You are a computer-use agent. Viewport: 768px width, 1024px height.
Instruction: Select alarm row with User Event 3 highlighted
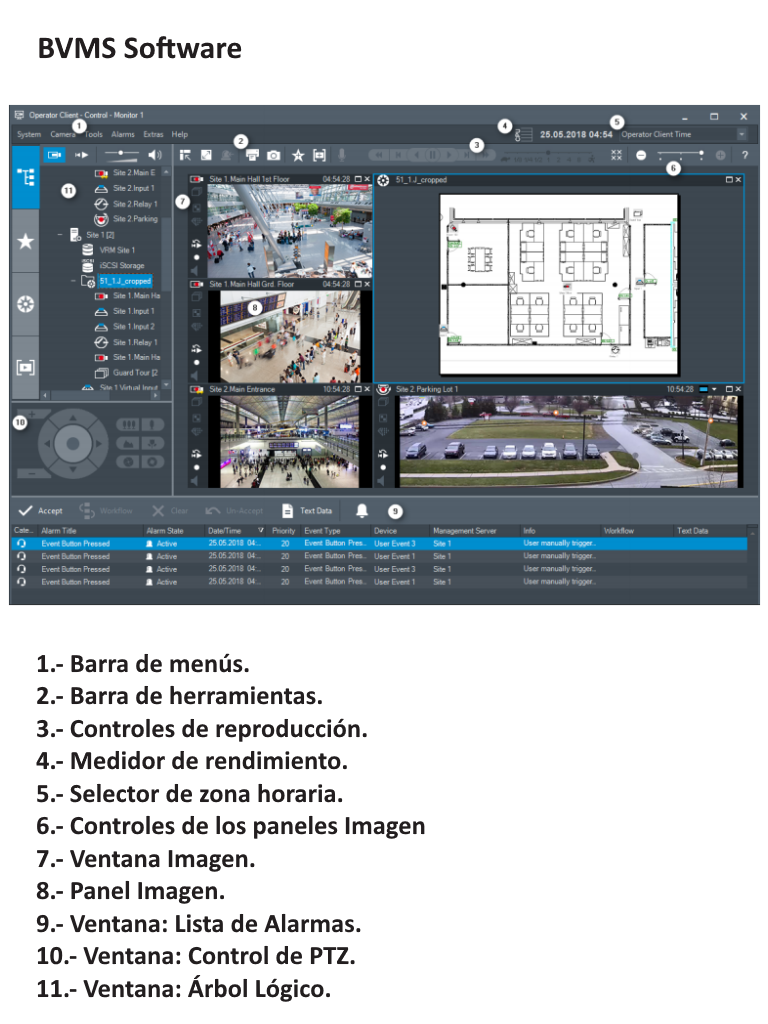point(380,543)
